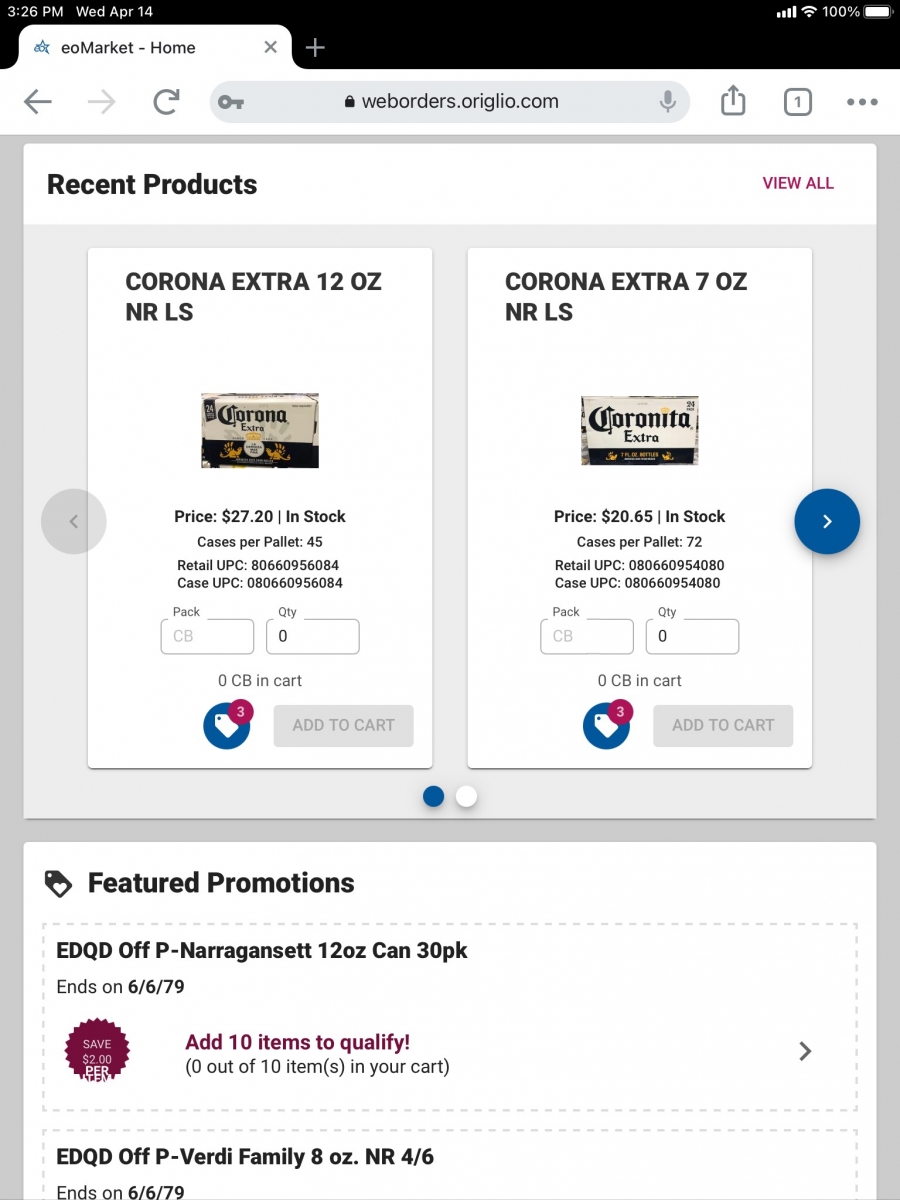
Task: Focus the Qty field for Corona Extra 12 OZ
Action: [313, 636]
